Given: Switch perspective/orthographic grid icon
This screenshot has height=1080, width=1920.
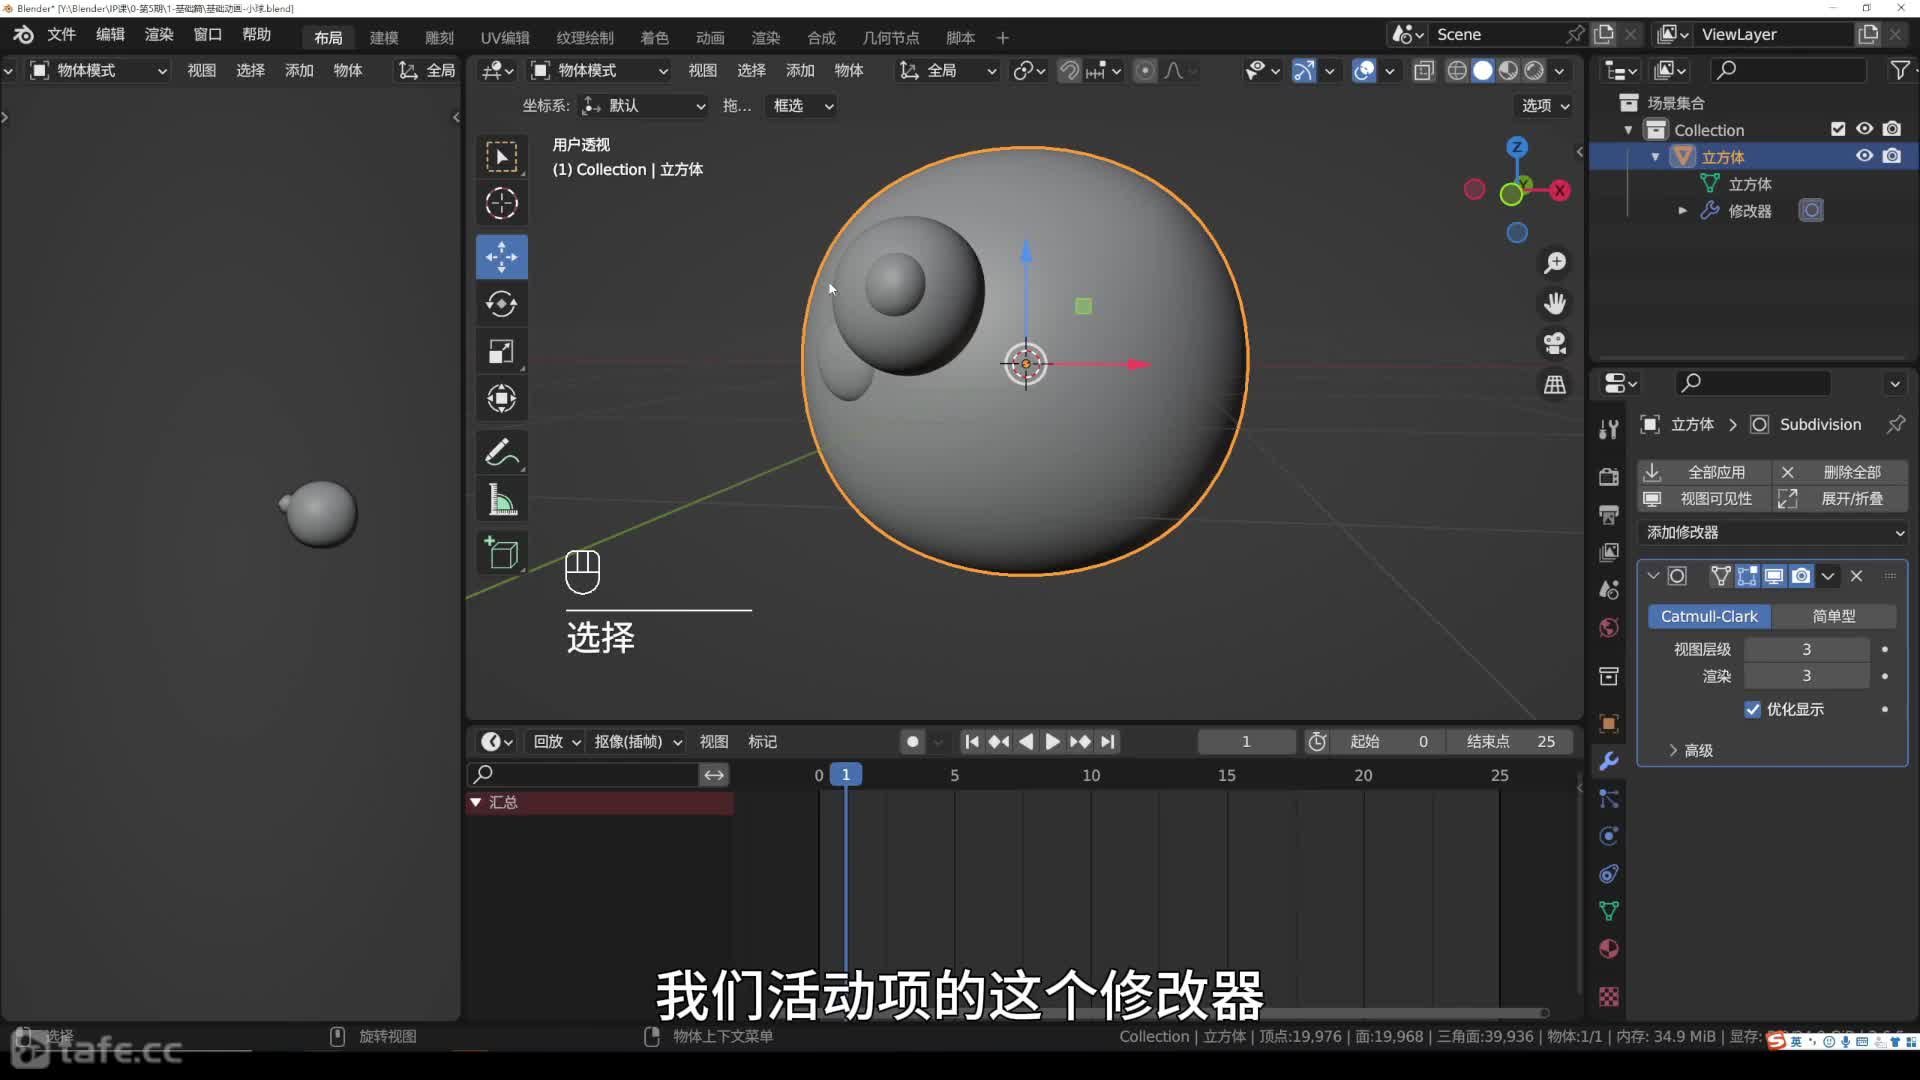Looking at the screenshot, I should [1555, 384].
